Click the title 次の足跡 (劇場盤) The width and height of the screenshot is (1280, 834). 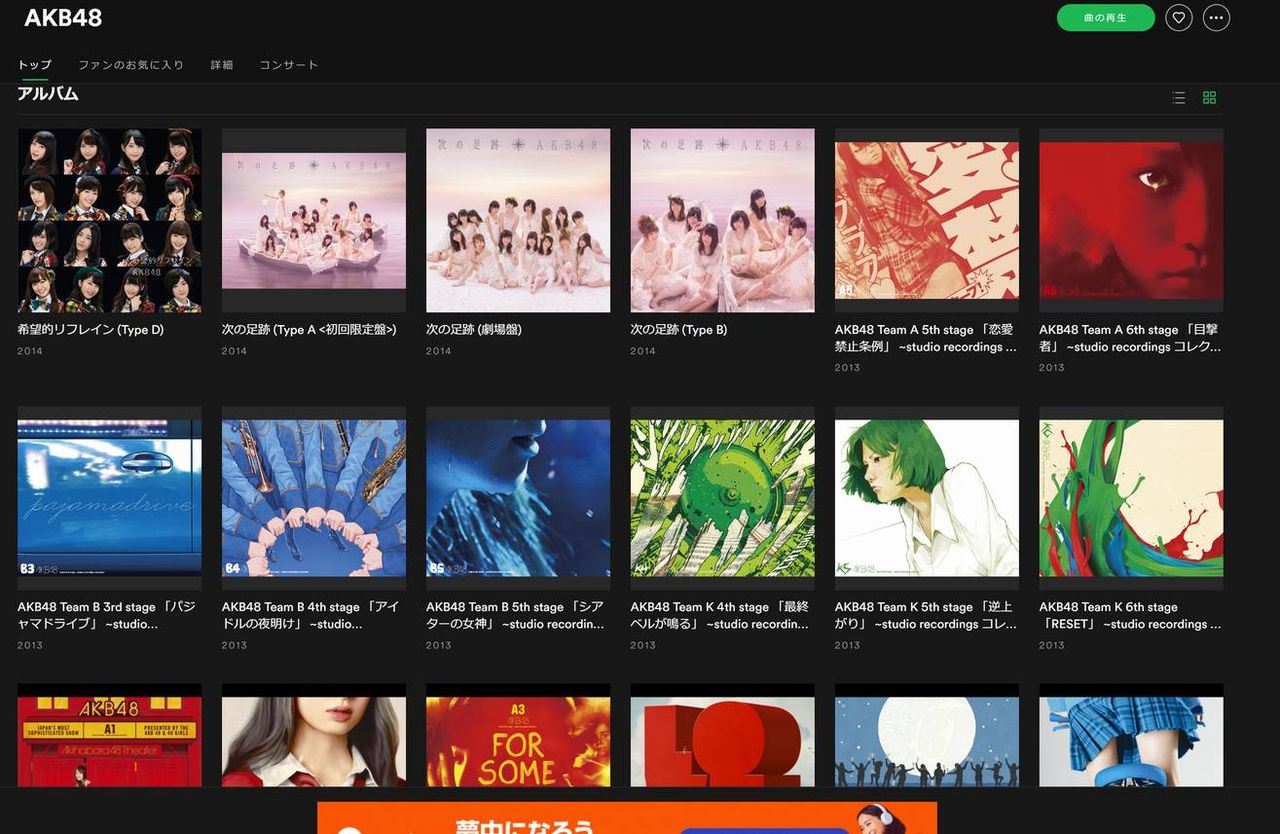[x=474, y=330]
